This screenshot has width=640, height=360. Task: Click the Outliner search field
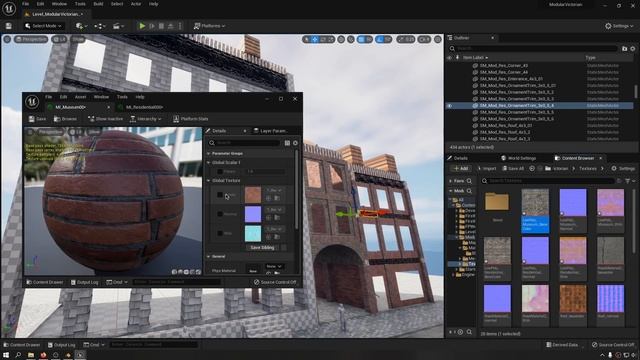pyautogui.click(x=533, y=48)
